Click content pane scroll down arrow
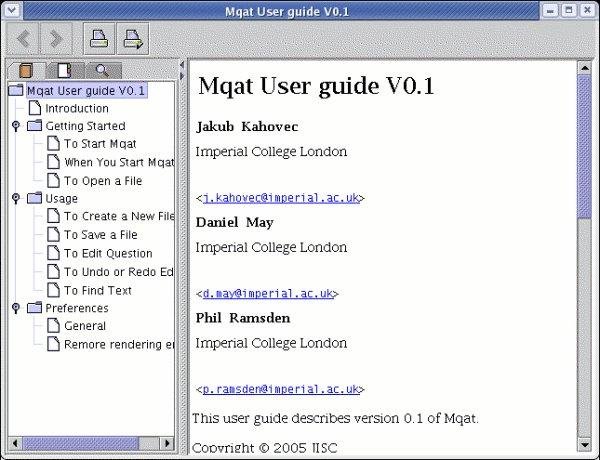The height and width of the screenshot is (460, 600). pyautogui.click(x=584, y=445)
